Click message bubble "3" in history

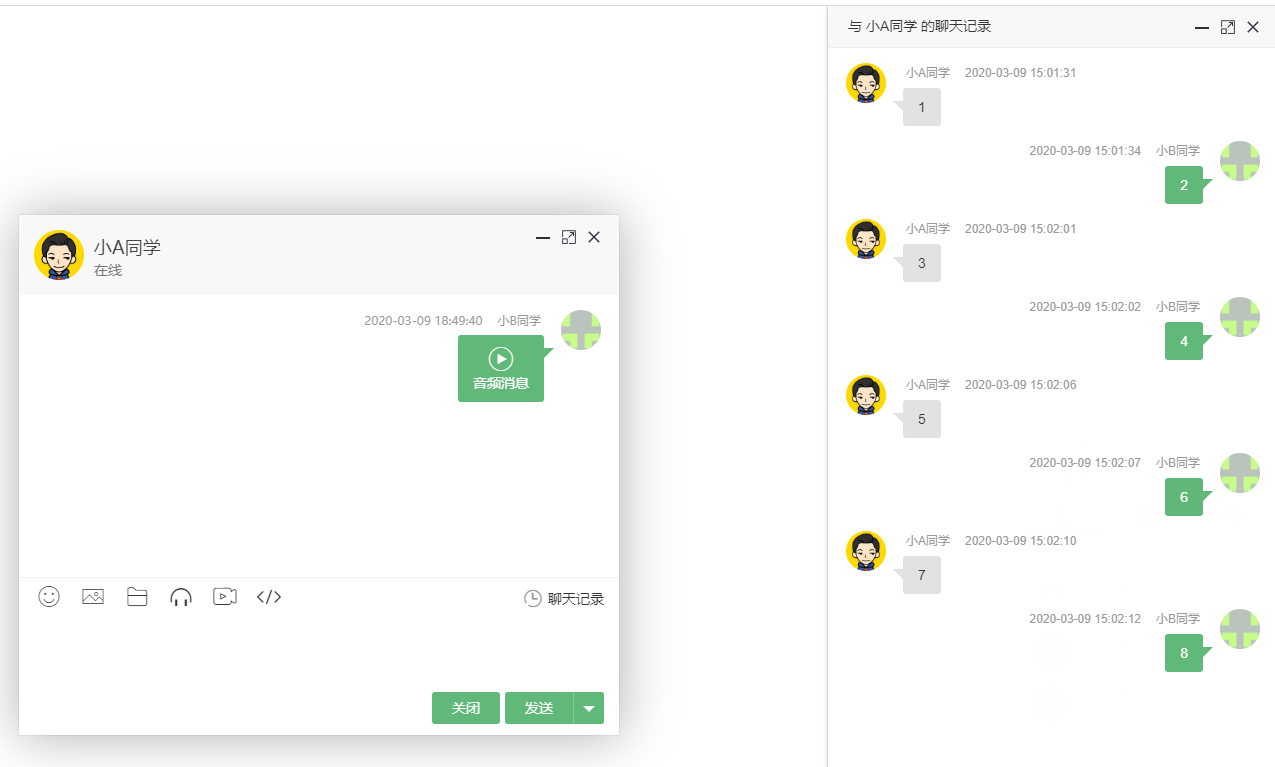(922, 263)
